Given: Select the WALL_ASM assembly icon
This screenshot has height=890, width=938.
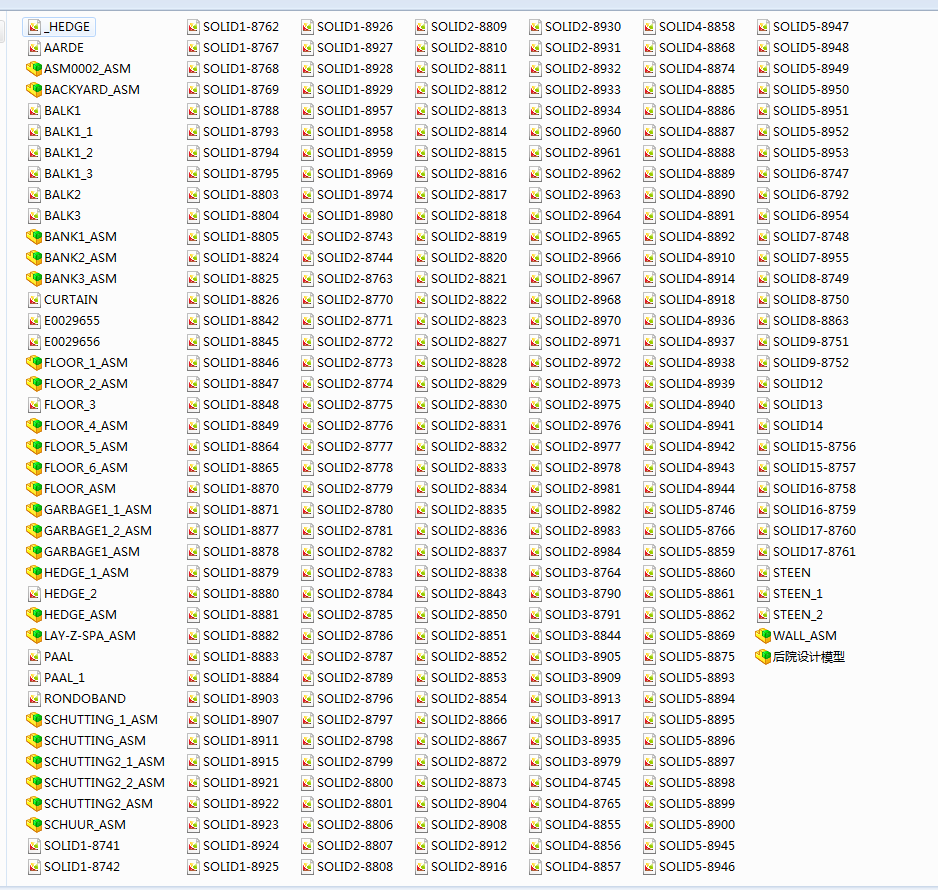Looking at the screenshot, I should (x=763, y=636).
